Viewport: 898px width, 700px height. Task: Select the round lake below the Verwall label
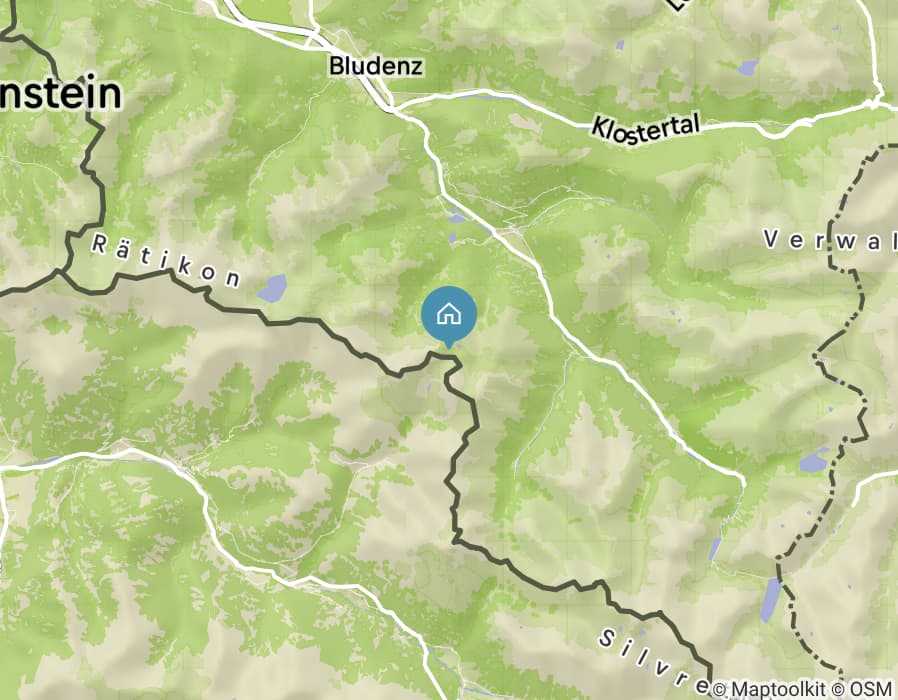pos(813,462)
